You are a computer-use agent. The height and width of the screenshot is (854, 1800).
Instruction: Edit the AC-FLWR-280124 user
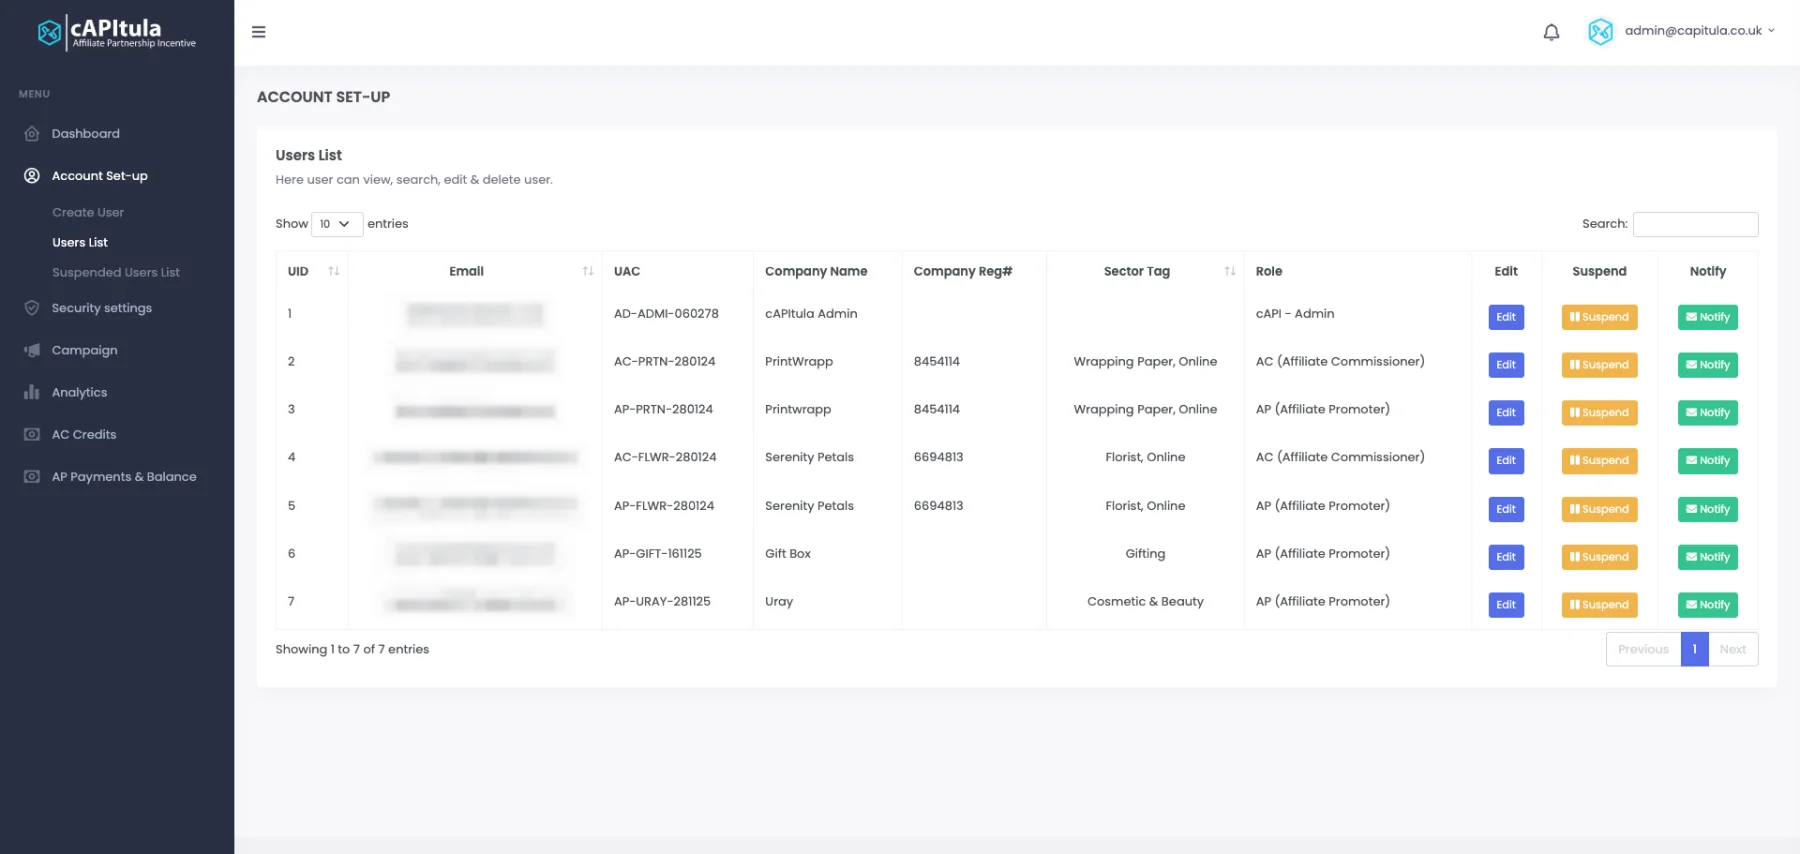tap(1506, 461)
